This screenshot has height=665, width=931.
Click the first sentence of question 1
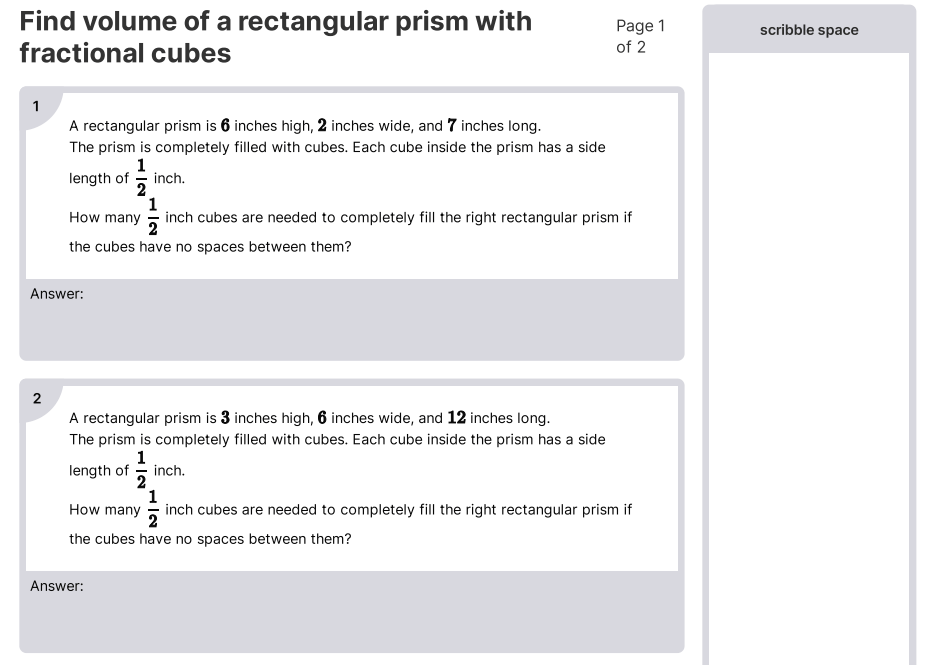coord(304,126)
